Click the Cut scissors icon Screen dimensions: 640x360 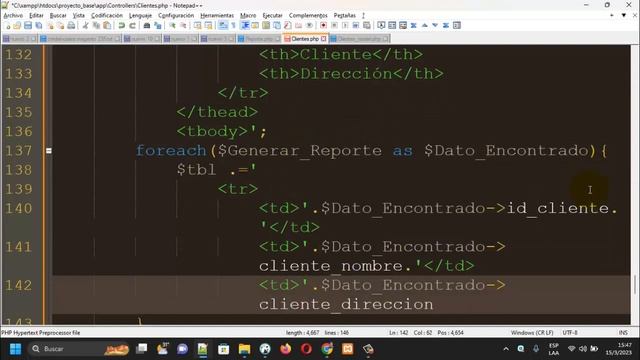[85, 25]
